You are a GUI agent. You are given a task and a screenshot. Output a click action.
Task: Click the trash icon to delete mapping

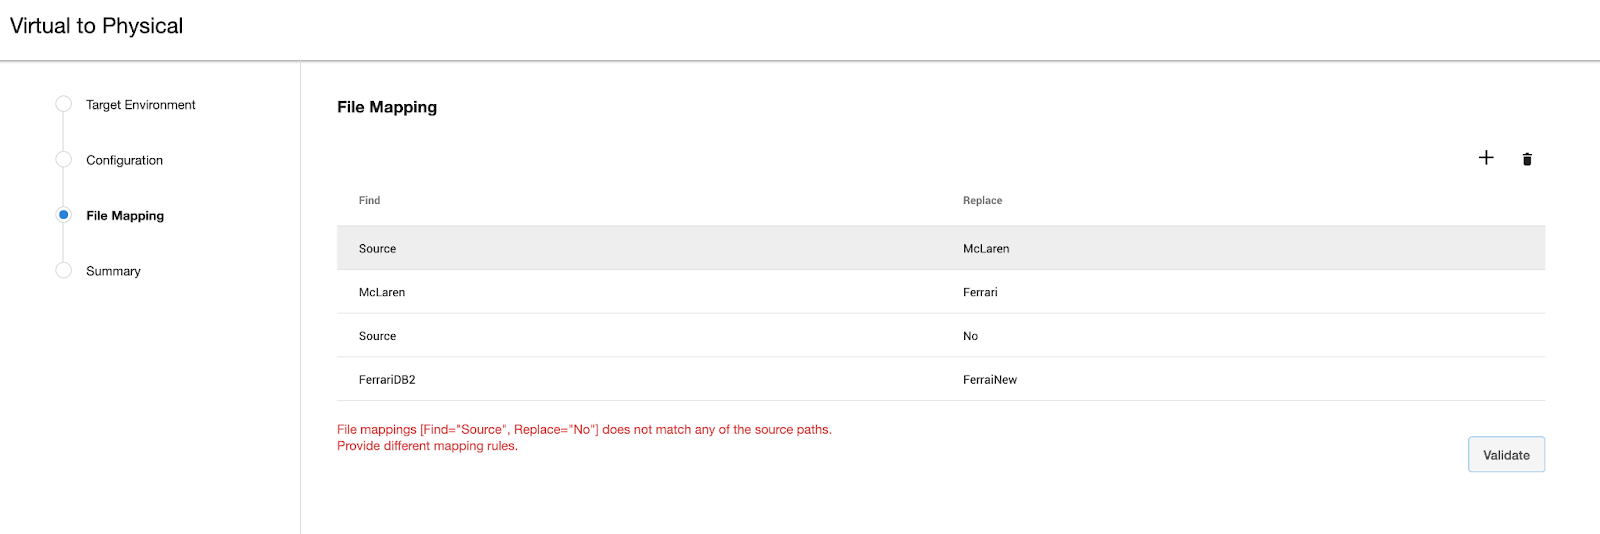1527,159
